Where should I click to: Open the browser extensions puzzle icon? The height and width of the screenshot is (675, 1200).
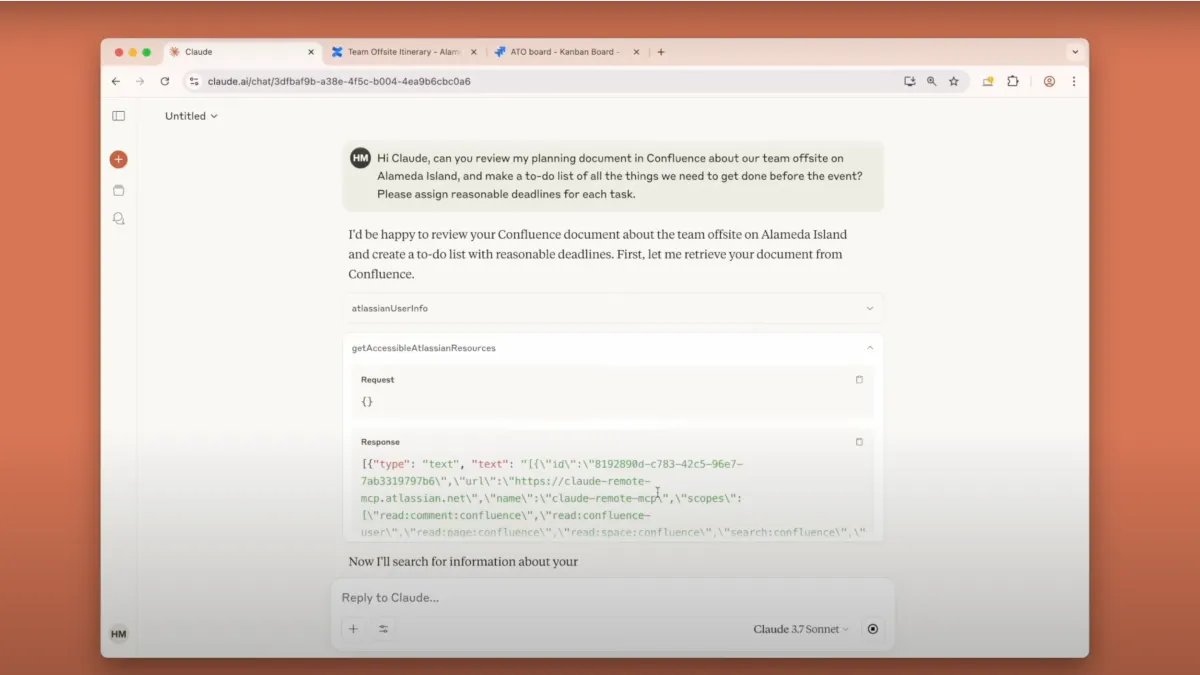click(1013, 81)
